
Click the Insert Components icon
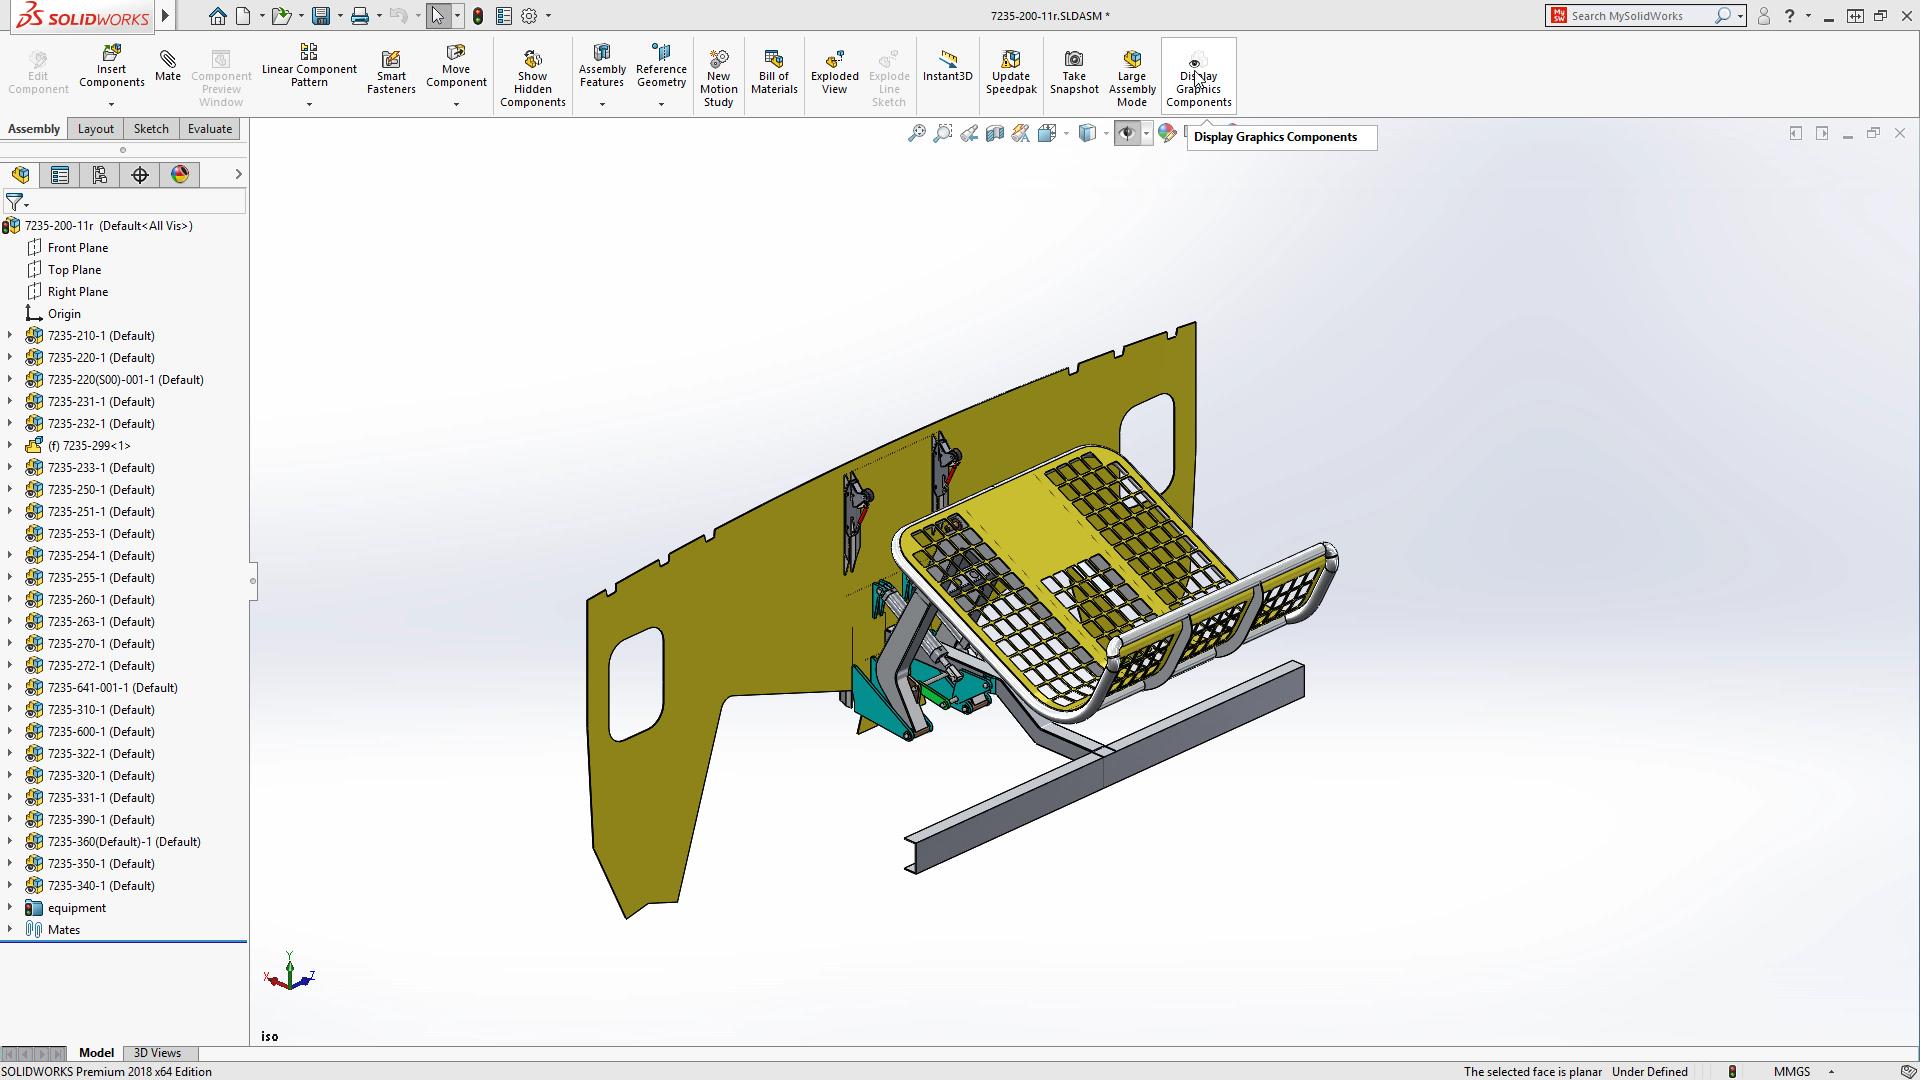click(x=112, y=53)
